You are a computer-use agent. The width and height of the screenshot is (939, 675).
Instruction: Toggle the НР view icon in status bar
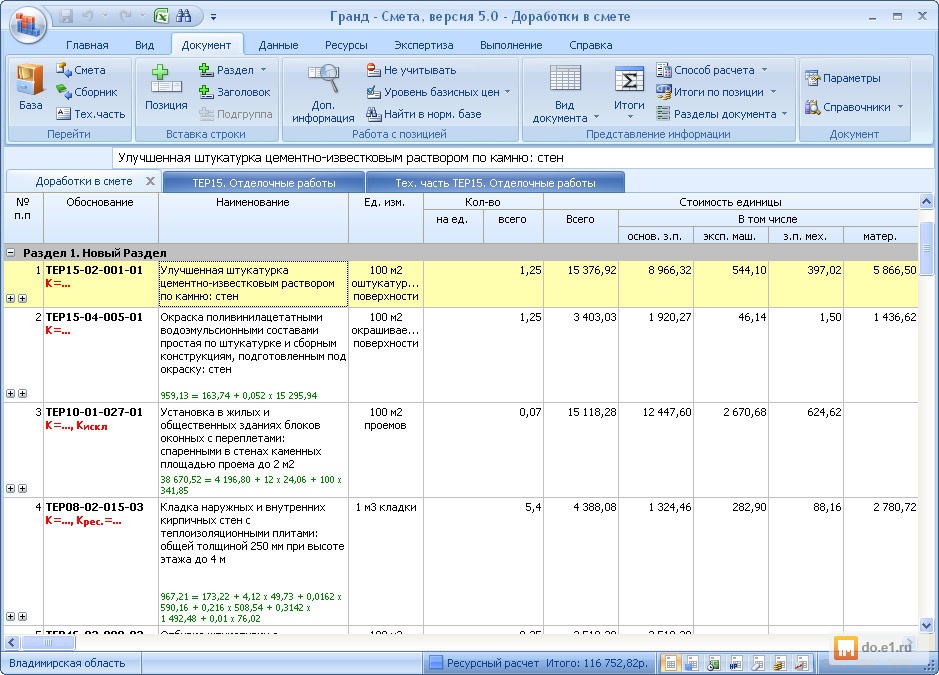coord(735,663)
